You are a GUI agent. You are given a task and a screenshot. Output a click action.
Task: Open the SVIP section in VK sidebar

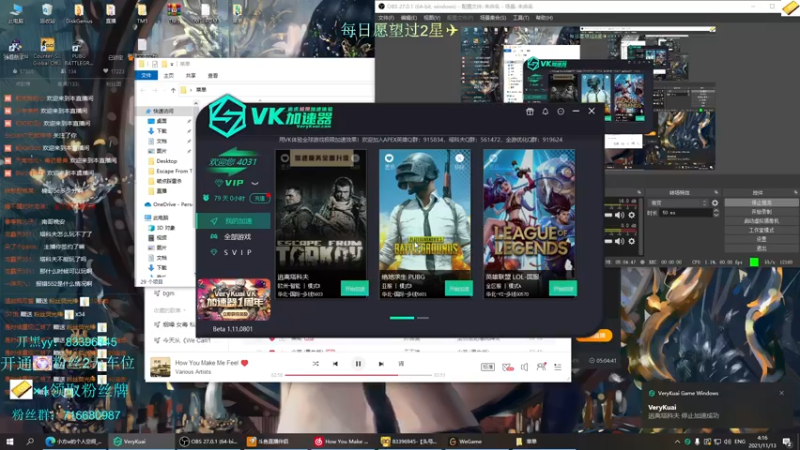234,253
